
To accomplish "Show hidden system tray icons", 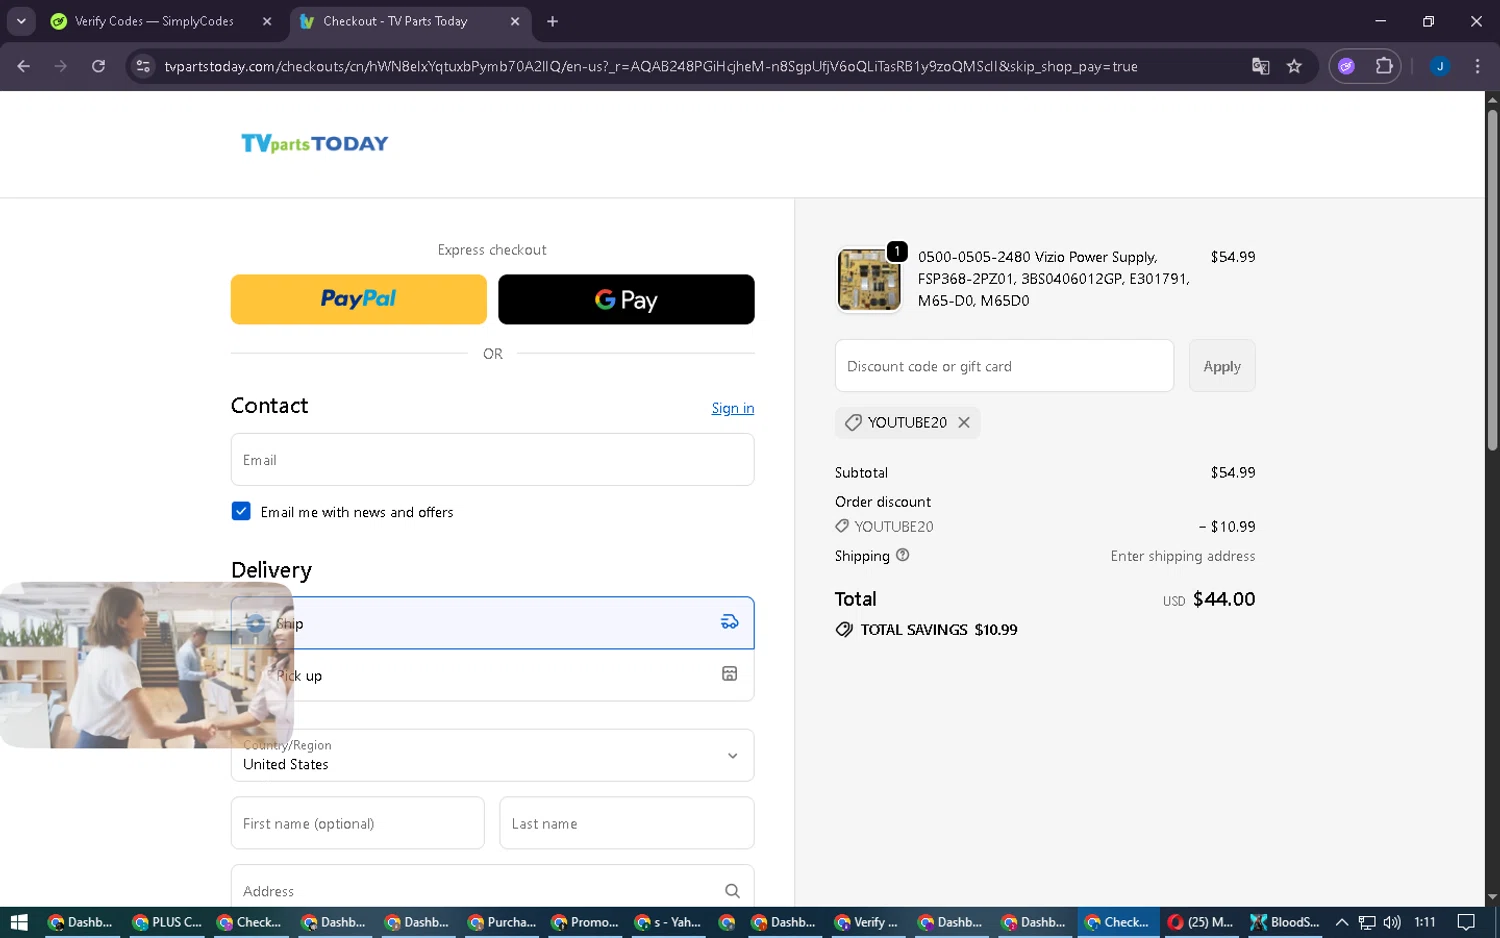I will (1342, 922).
